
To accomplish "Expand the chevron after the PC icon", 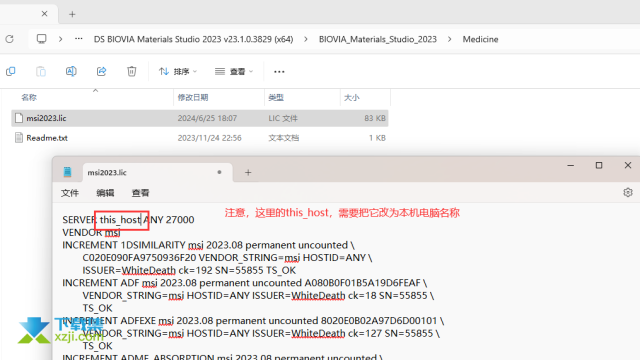I will 60,39.
